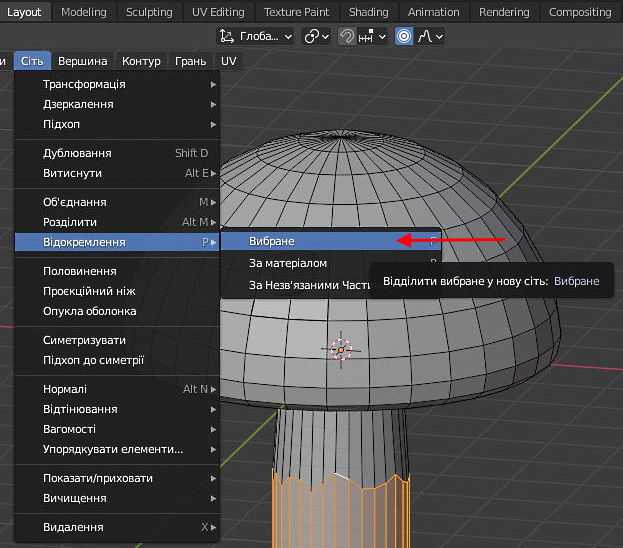Expand the Дзеркалення submenu
The image size is (623, 548).
click(117, 105)
